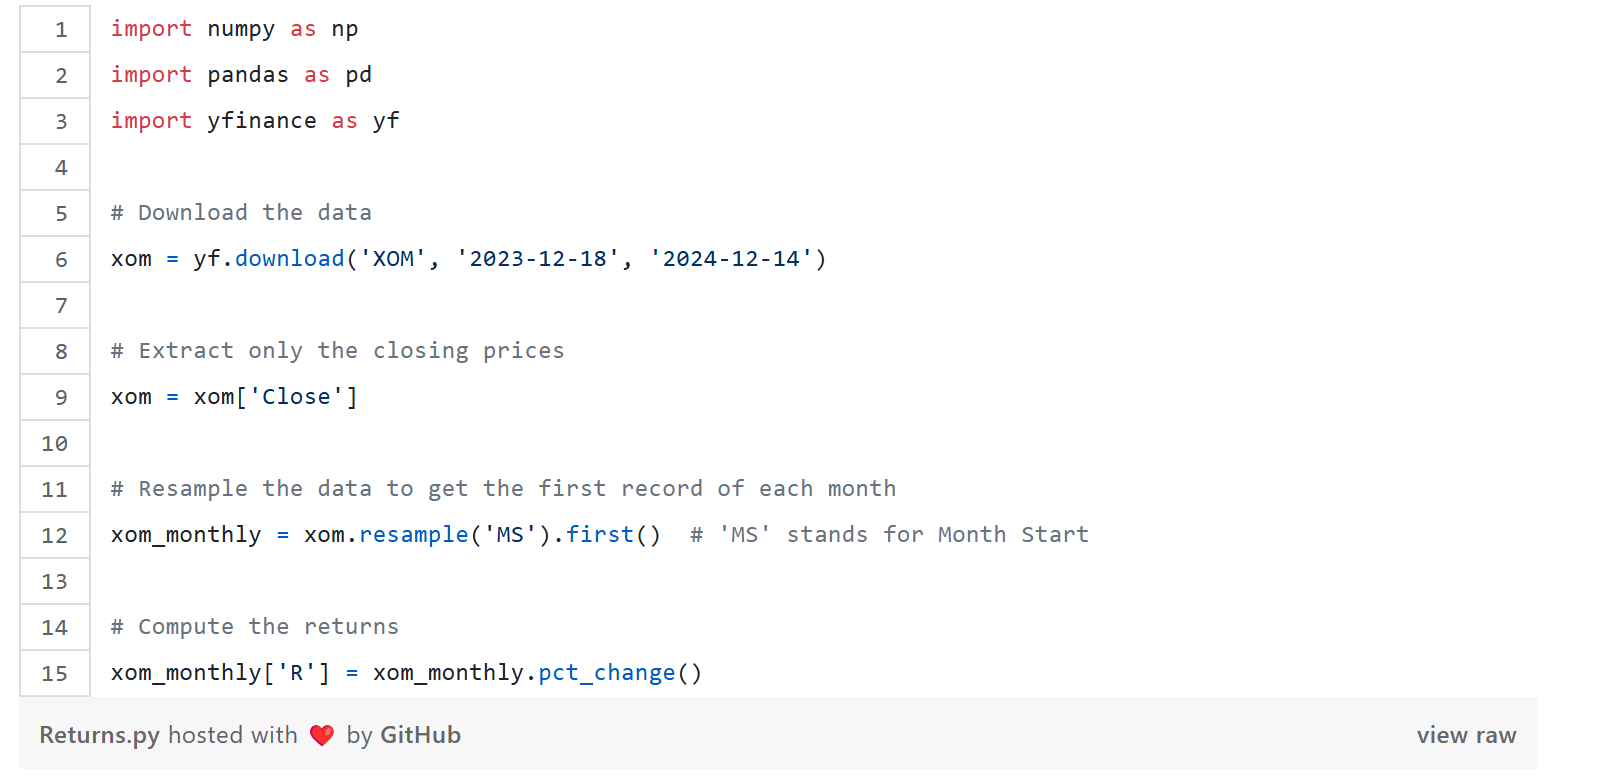Screen dimensions: 1598x781
Task: Click line number 6 in the gutter
Action: 61,260
